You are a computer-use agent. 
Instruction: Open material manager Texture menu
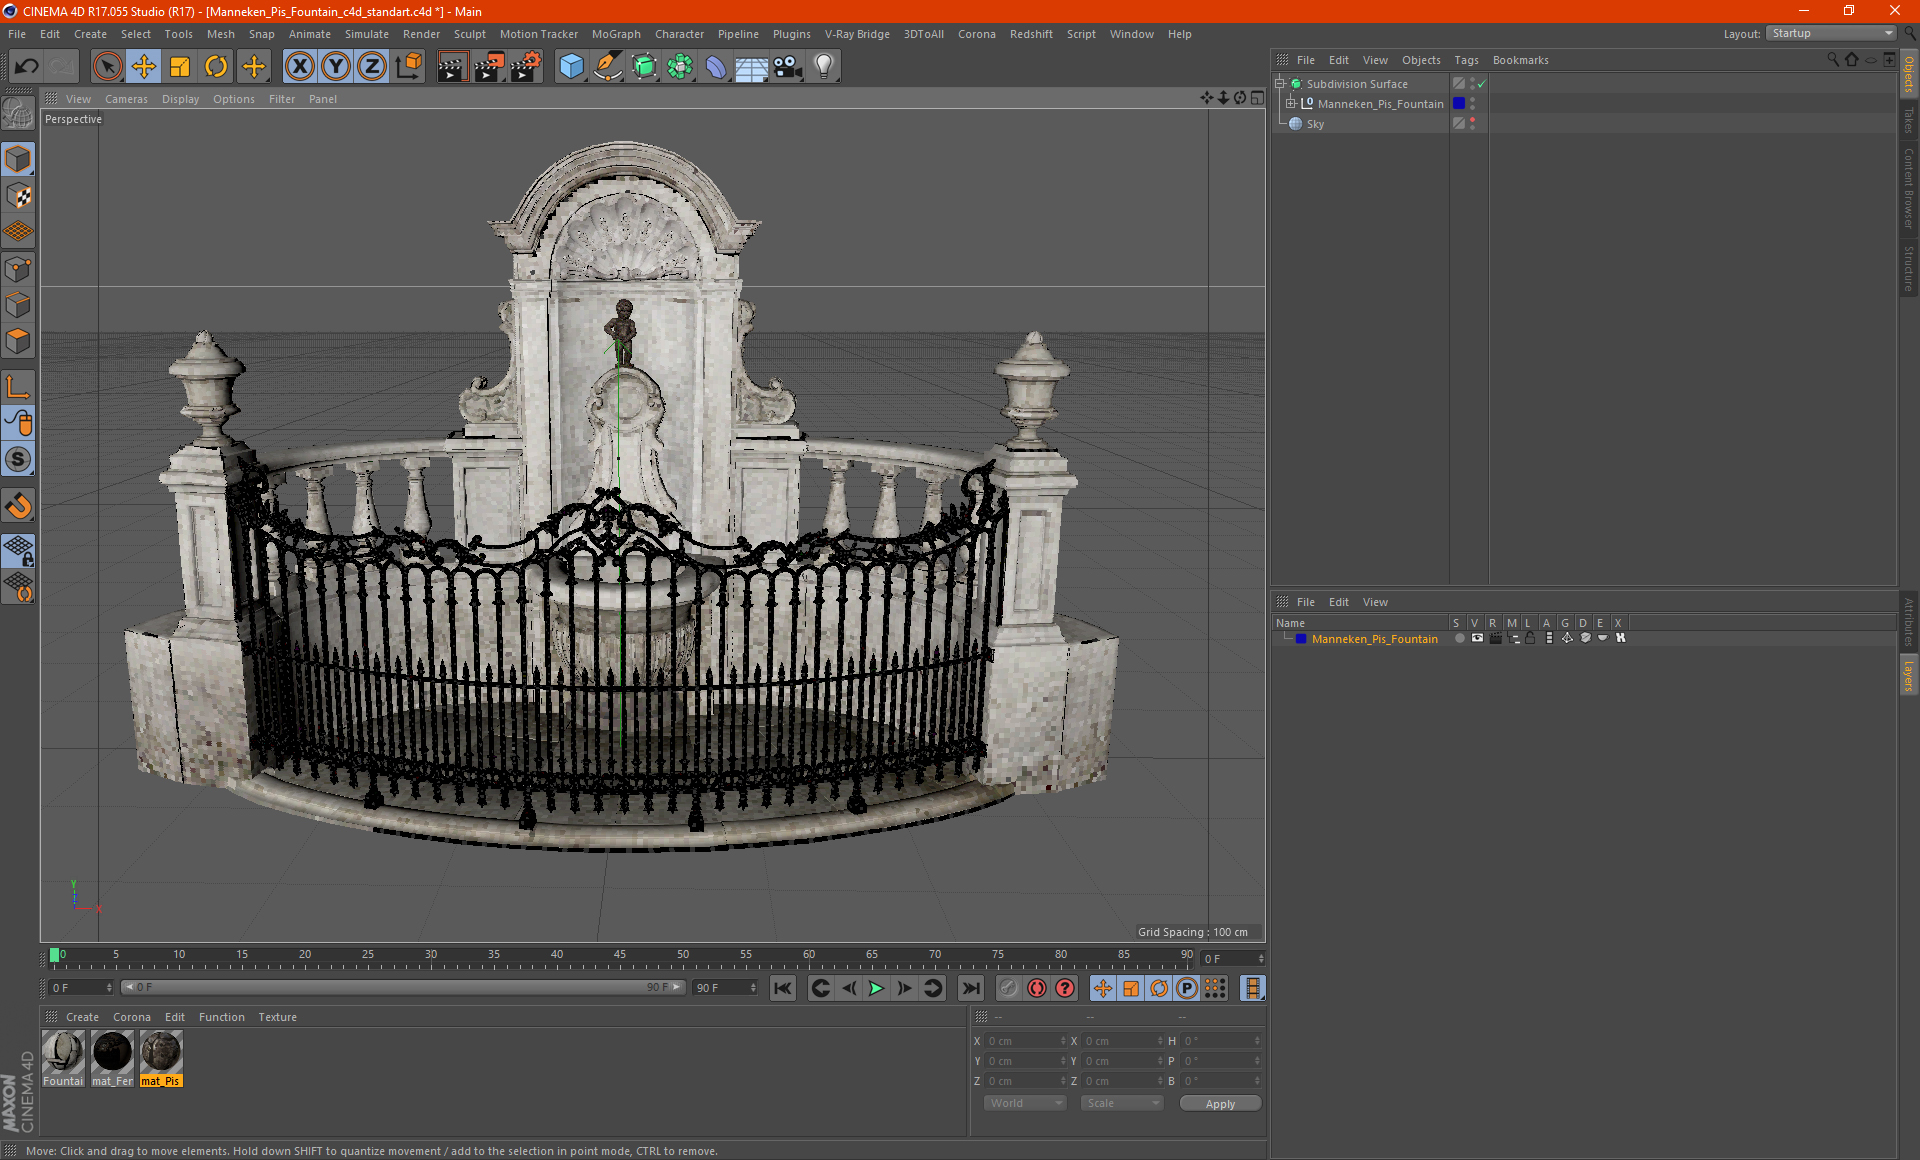click(x=277, y=1017)
